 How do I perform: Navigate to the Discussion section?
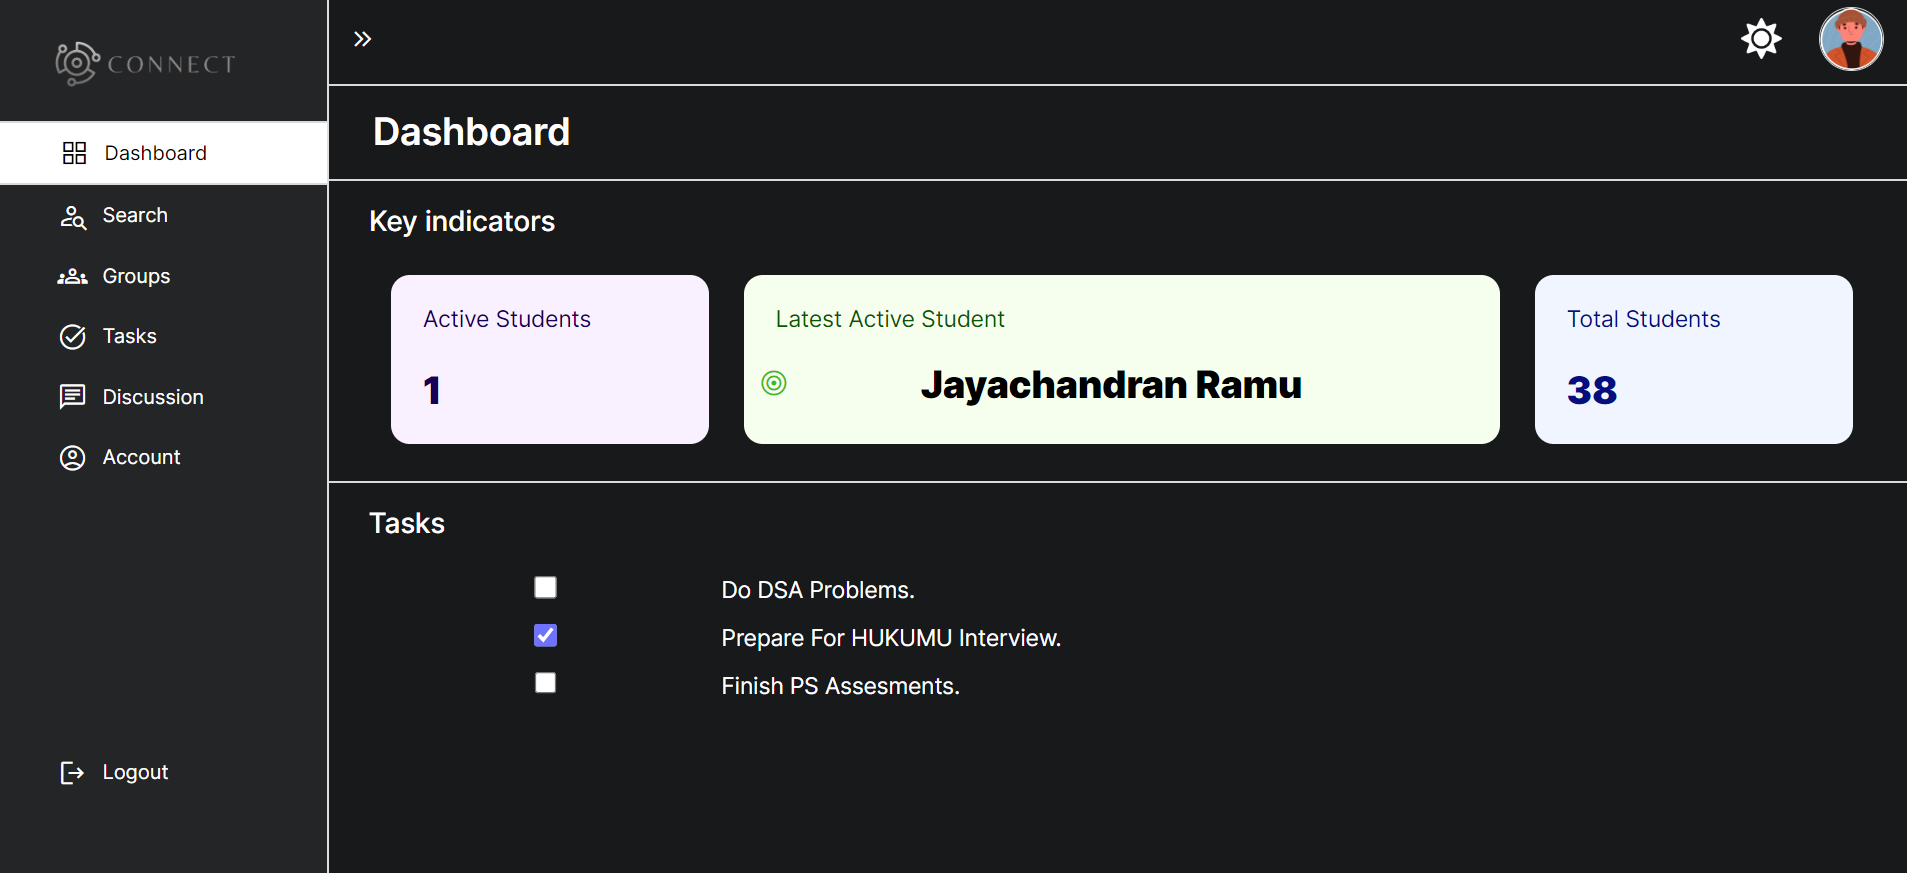153,397
